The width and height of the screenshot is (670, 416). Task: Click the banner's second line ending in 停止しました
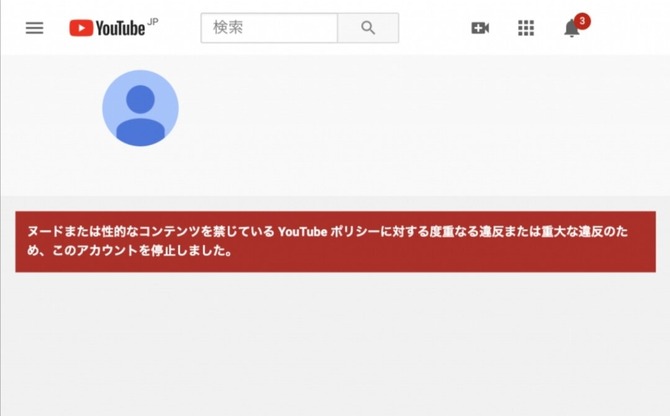tap(129, 250)
